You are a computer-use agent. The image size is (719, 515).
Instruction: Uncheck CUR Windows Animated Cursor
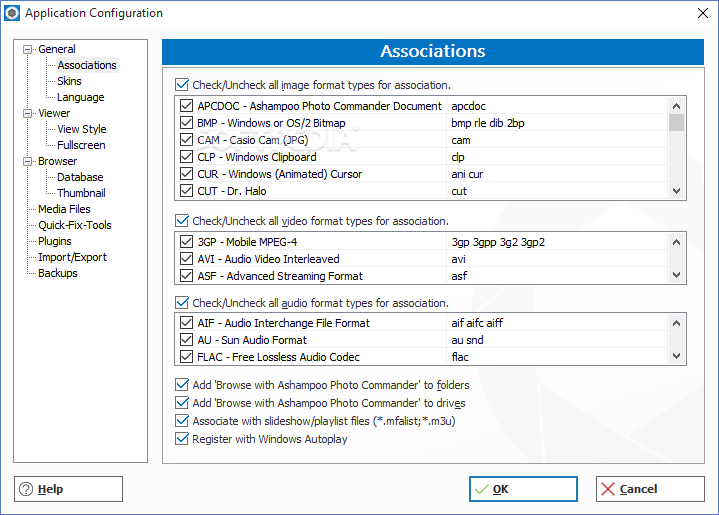click(186, 174)
